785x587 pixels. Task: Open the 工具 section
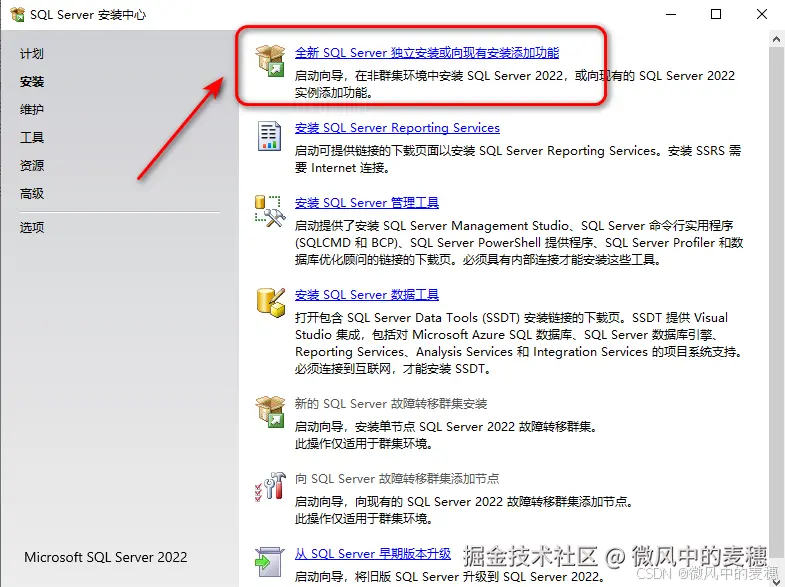32,138
